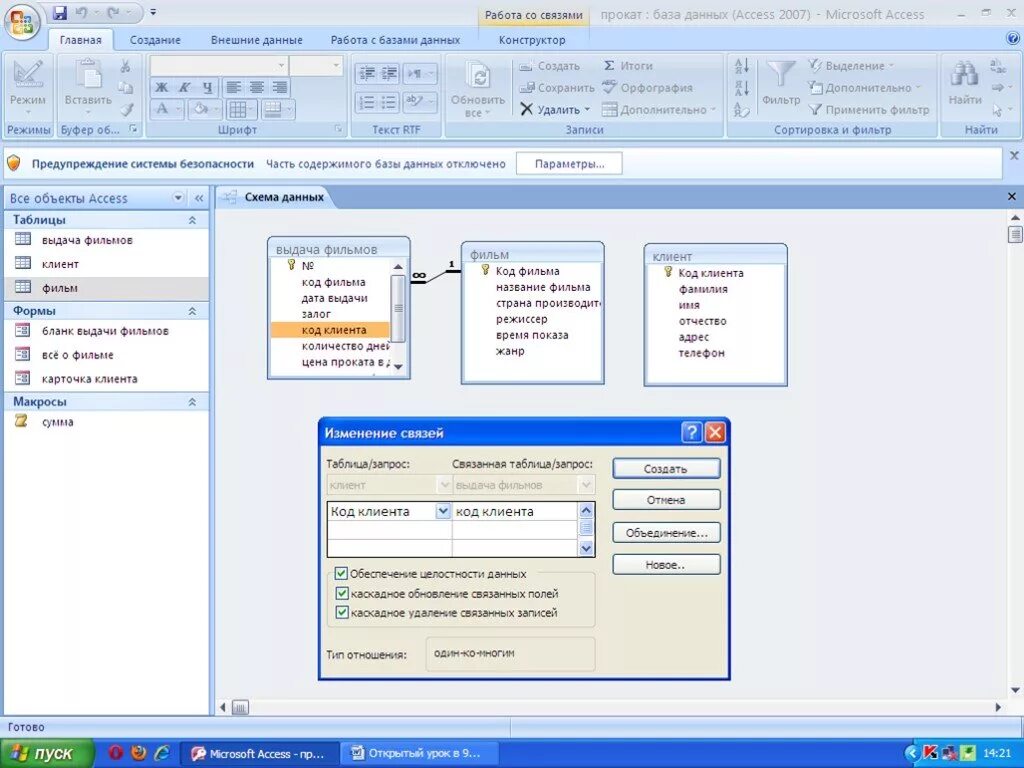Open the font name combo box
Viewport: 1024px width, 768px height.
(x=218, y=65)
